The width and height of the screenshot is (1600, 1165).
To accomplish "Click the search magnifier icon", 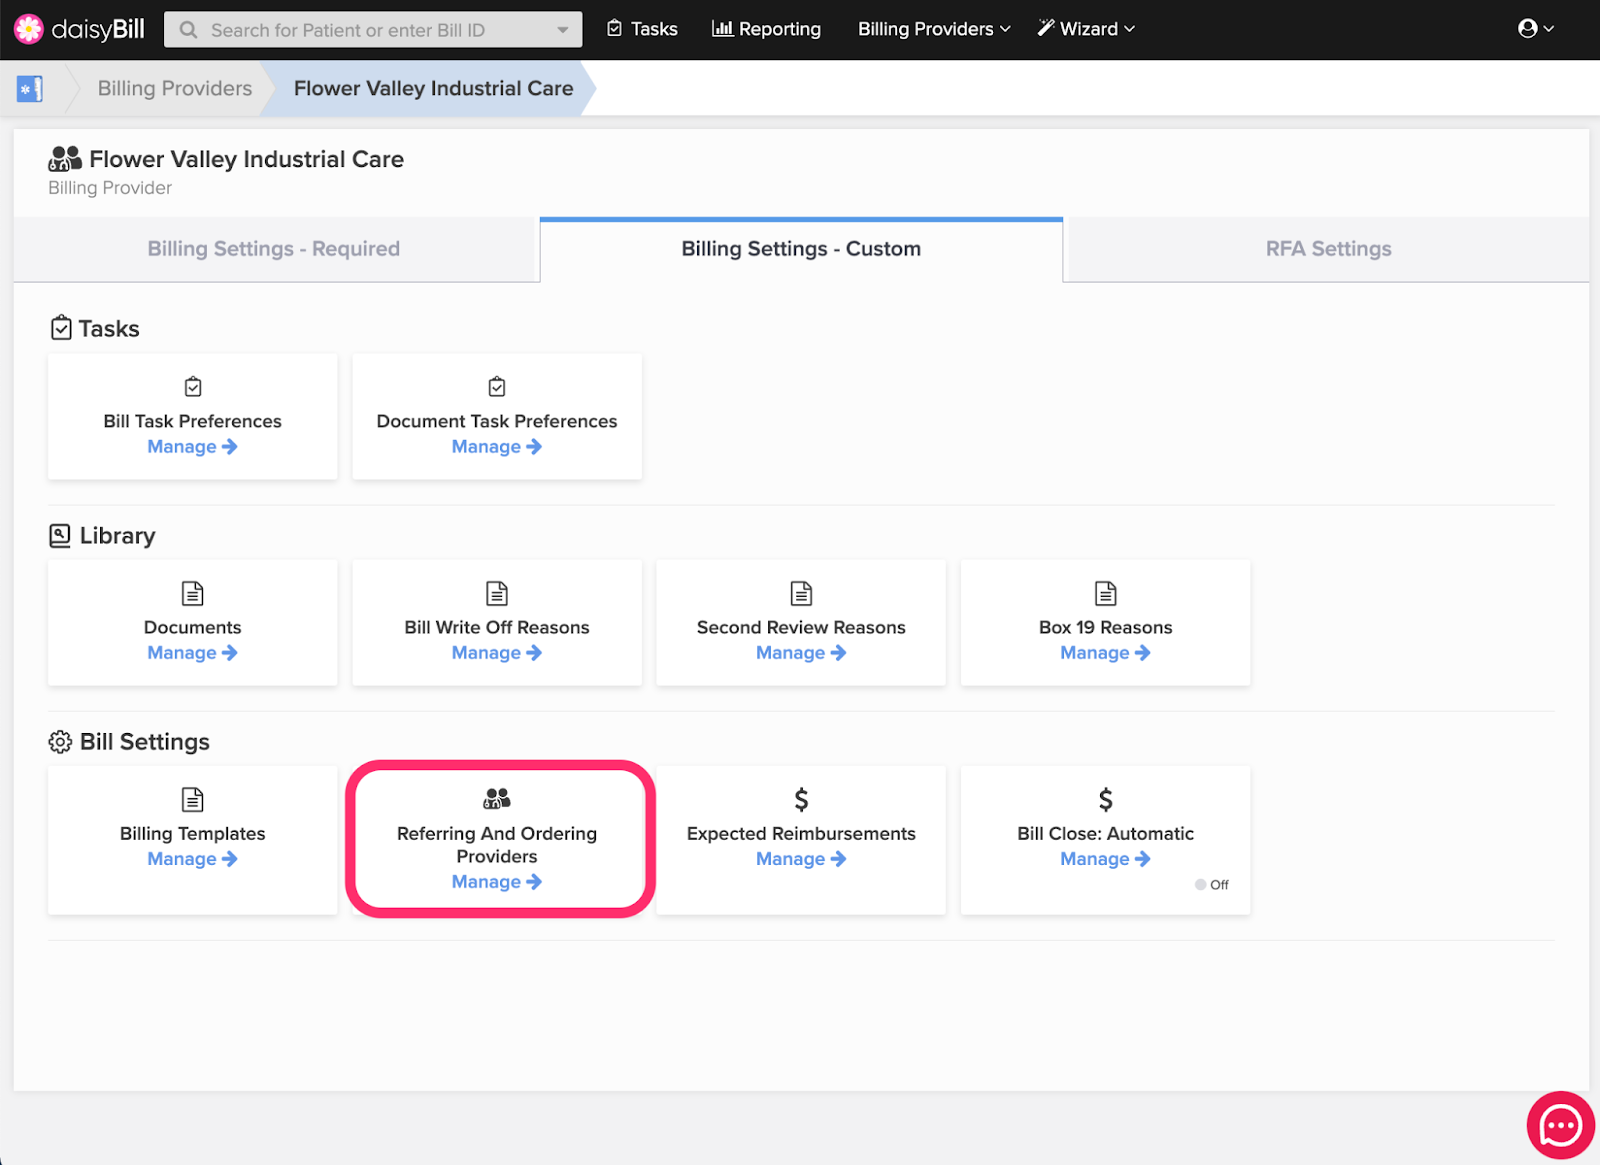I will (x=188, y=30).
